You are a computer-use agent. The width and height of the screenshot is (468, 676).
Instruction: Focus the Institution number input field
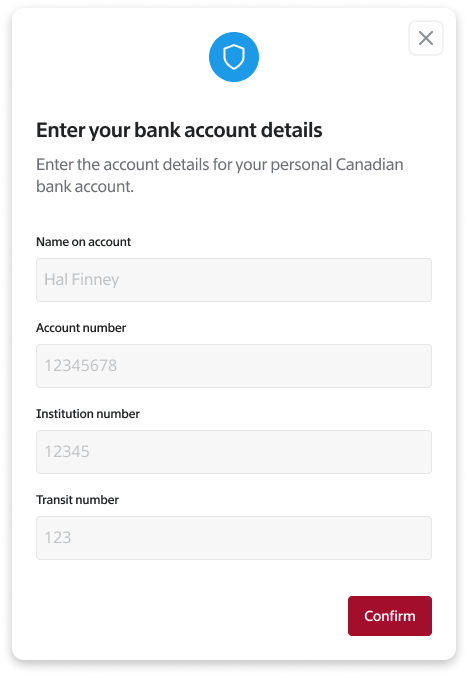pyautogui.click(x=234, y=452)
